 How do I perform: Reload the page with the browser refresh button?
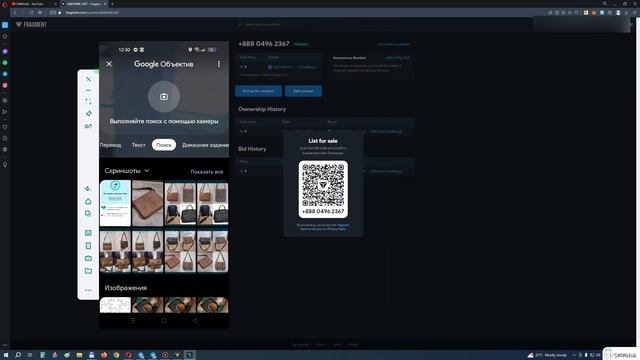pos(31,13)
